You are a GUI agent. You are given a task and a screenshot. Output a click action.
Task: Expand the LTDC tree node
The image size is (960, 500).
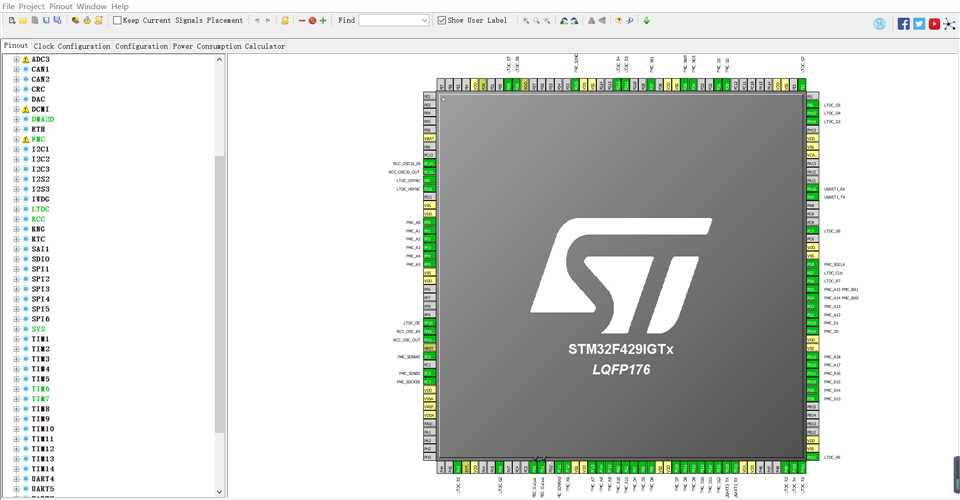tap(17, 209)
